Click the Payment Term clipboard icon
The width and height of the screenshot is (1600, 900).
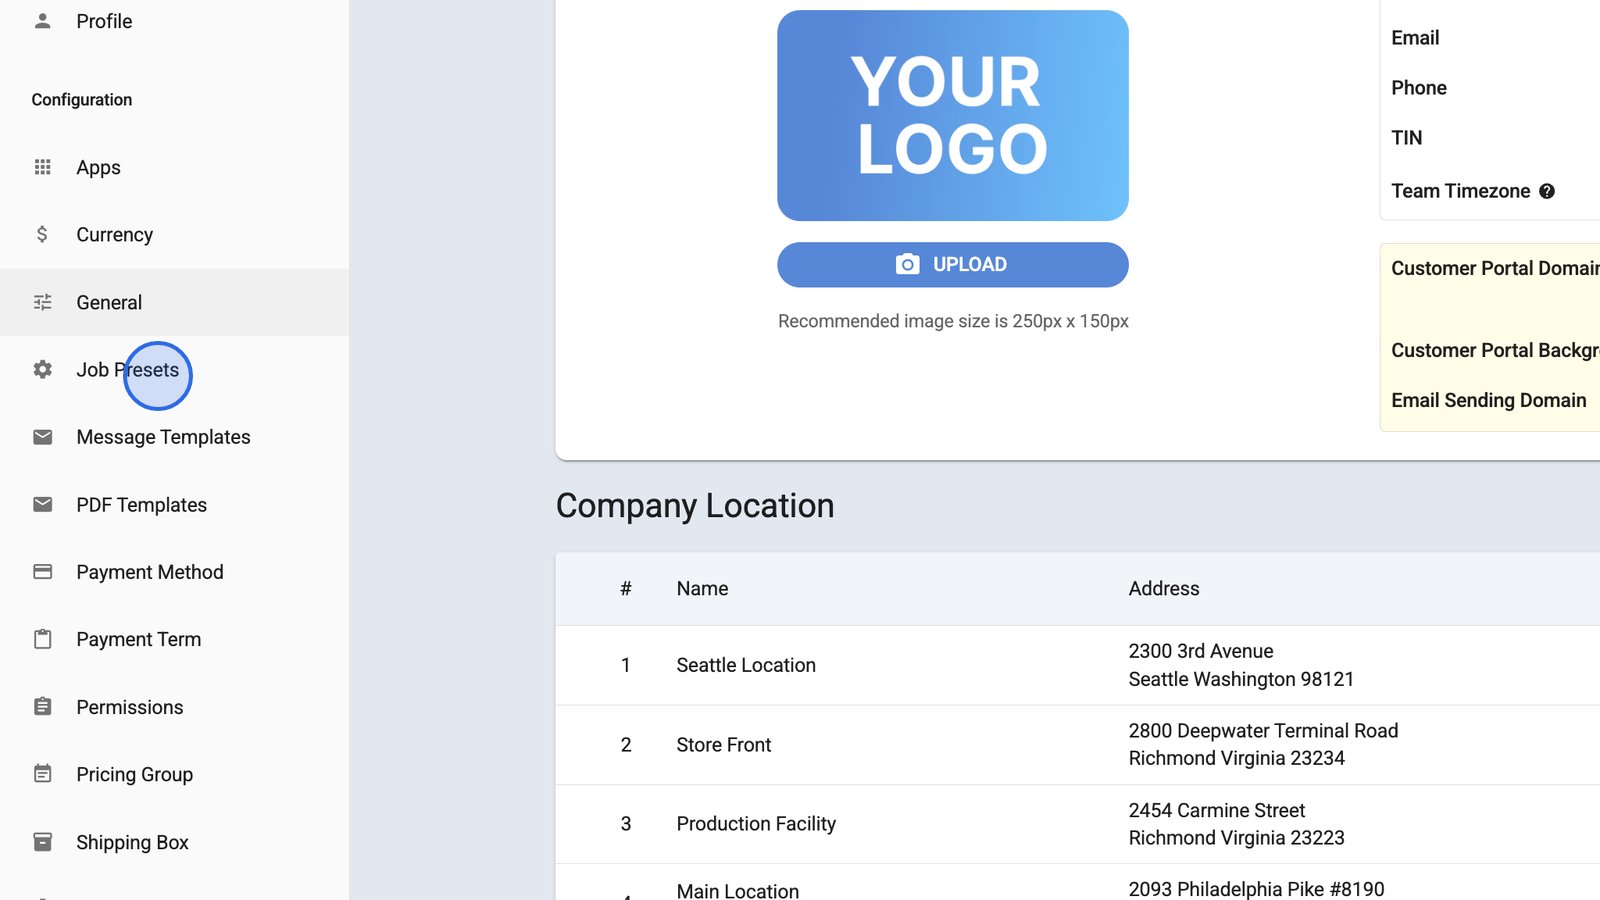tap(42, 639)
